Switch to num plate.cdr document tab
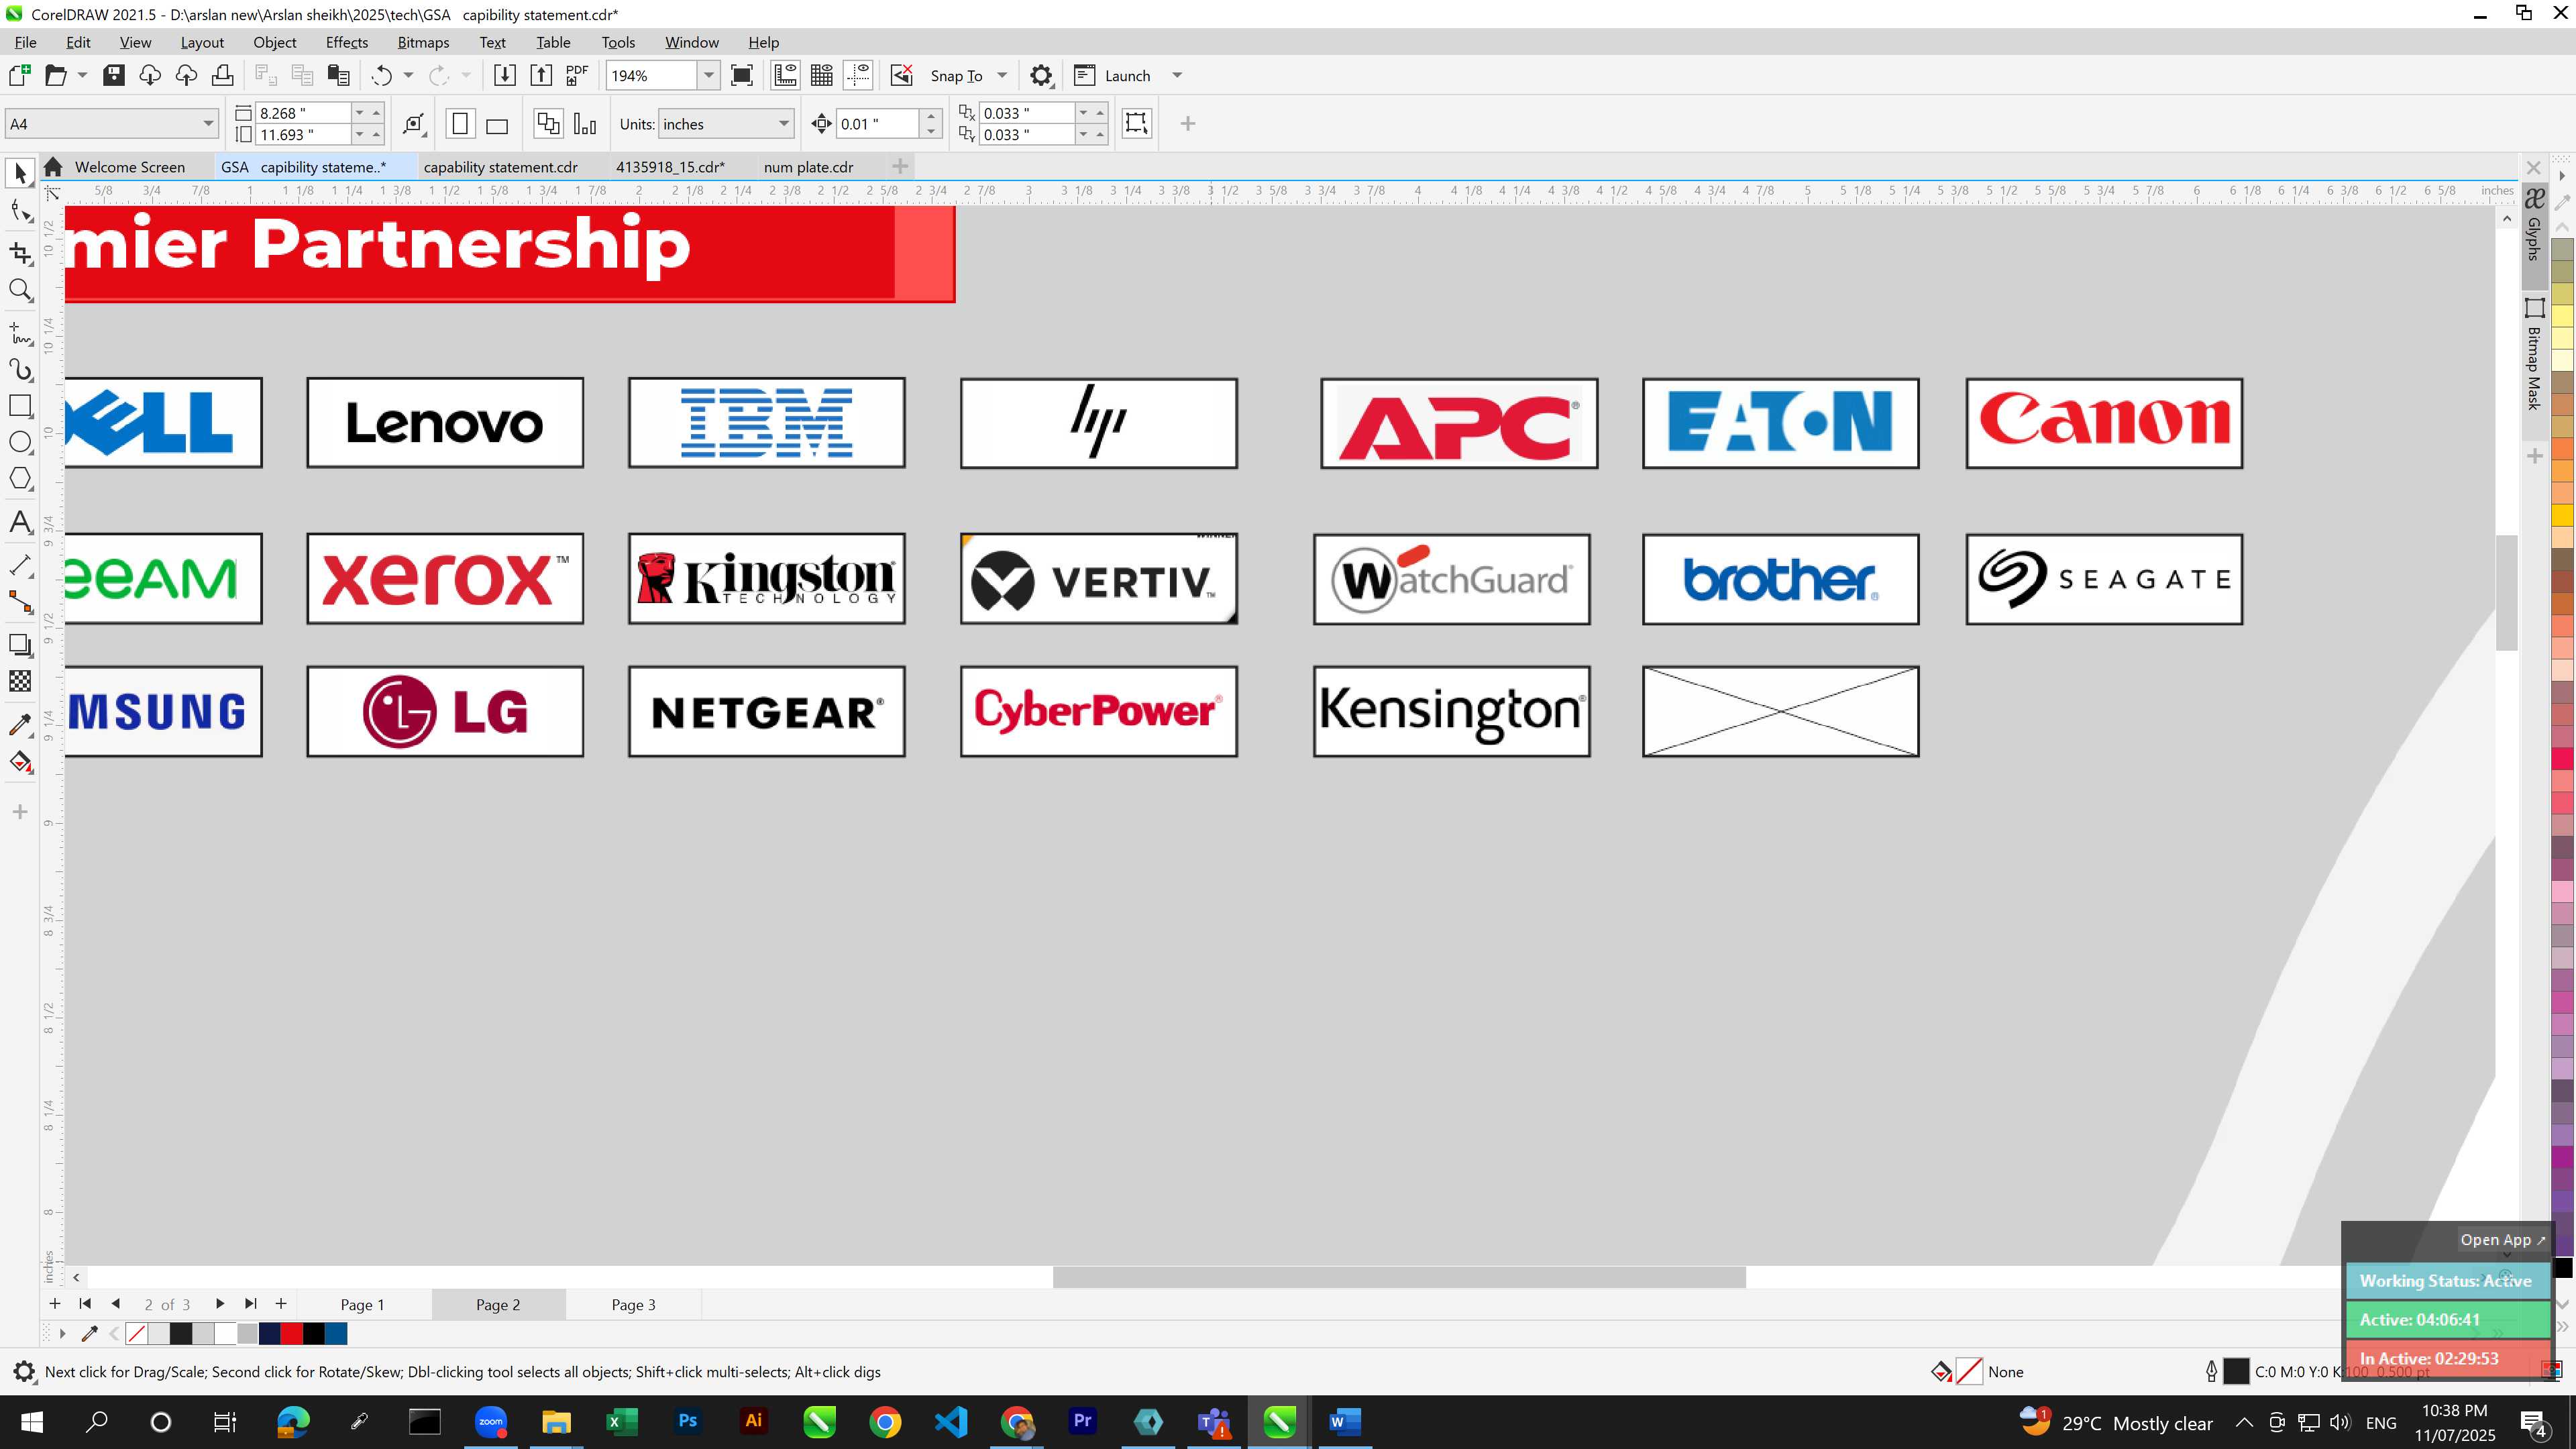The image size is (2576, 1449). [808, 167]
